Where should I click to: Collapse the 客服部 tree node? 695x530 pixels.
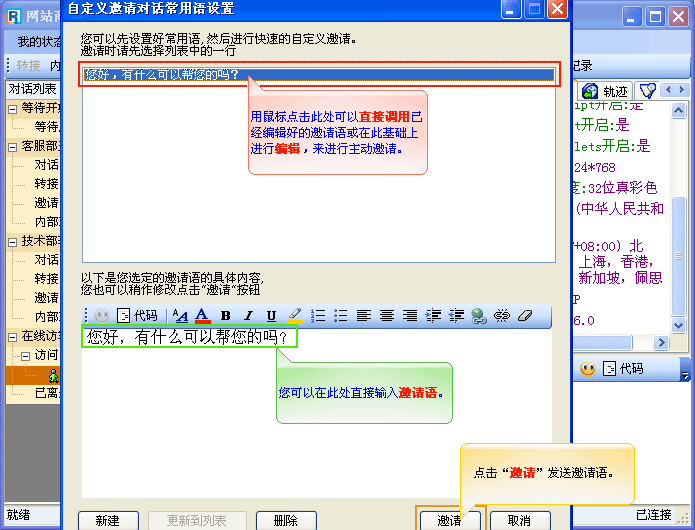[13, 146]
